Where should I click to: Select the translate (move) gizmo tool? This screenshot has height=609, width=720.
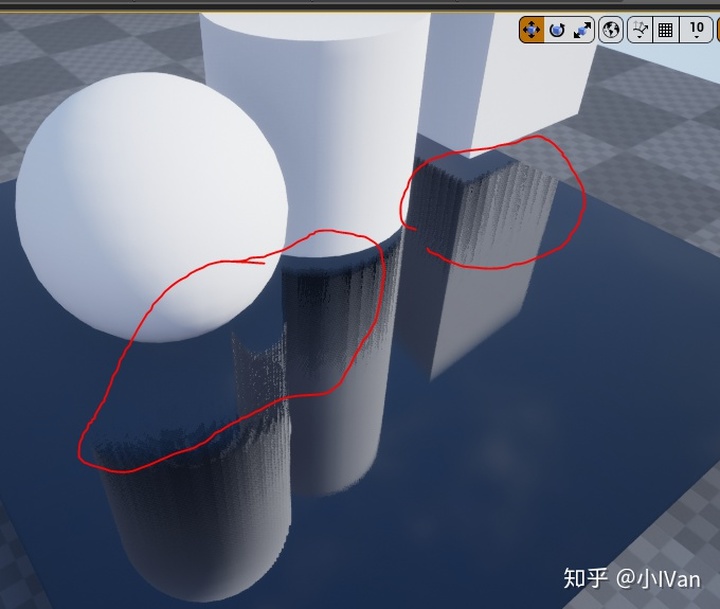pyautogui.click(x=532, y=30)
